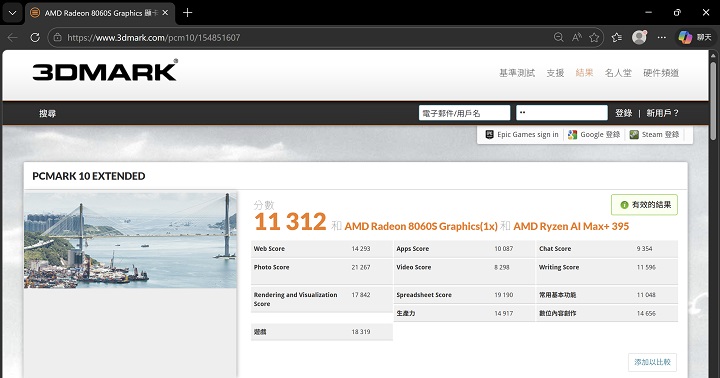The height and width of the screenshot is (378, 720).
Task: Click the Video Score value 8 298
Action: click(502, 267)
